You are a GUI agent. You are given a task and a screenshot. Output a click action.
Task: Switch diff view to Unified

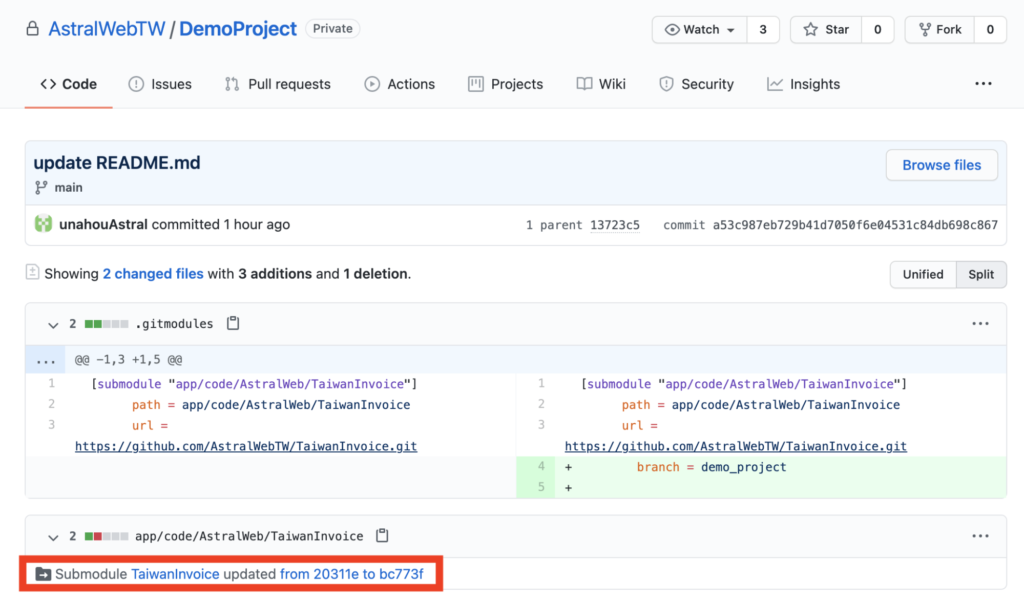pos(922,274)
